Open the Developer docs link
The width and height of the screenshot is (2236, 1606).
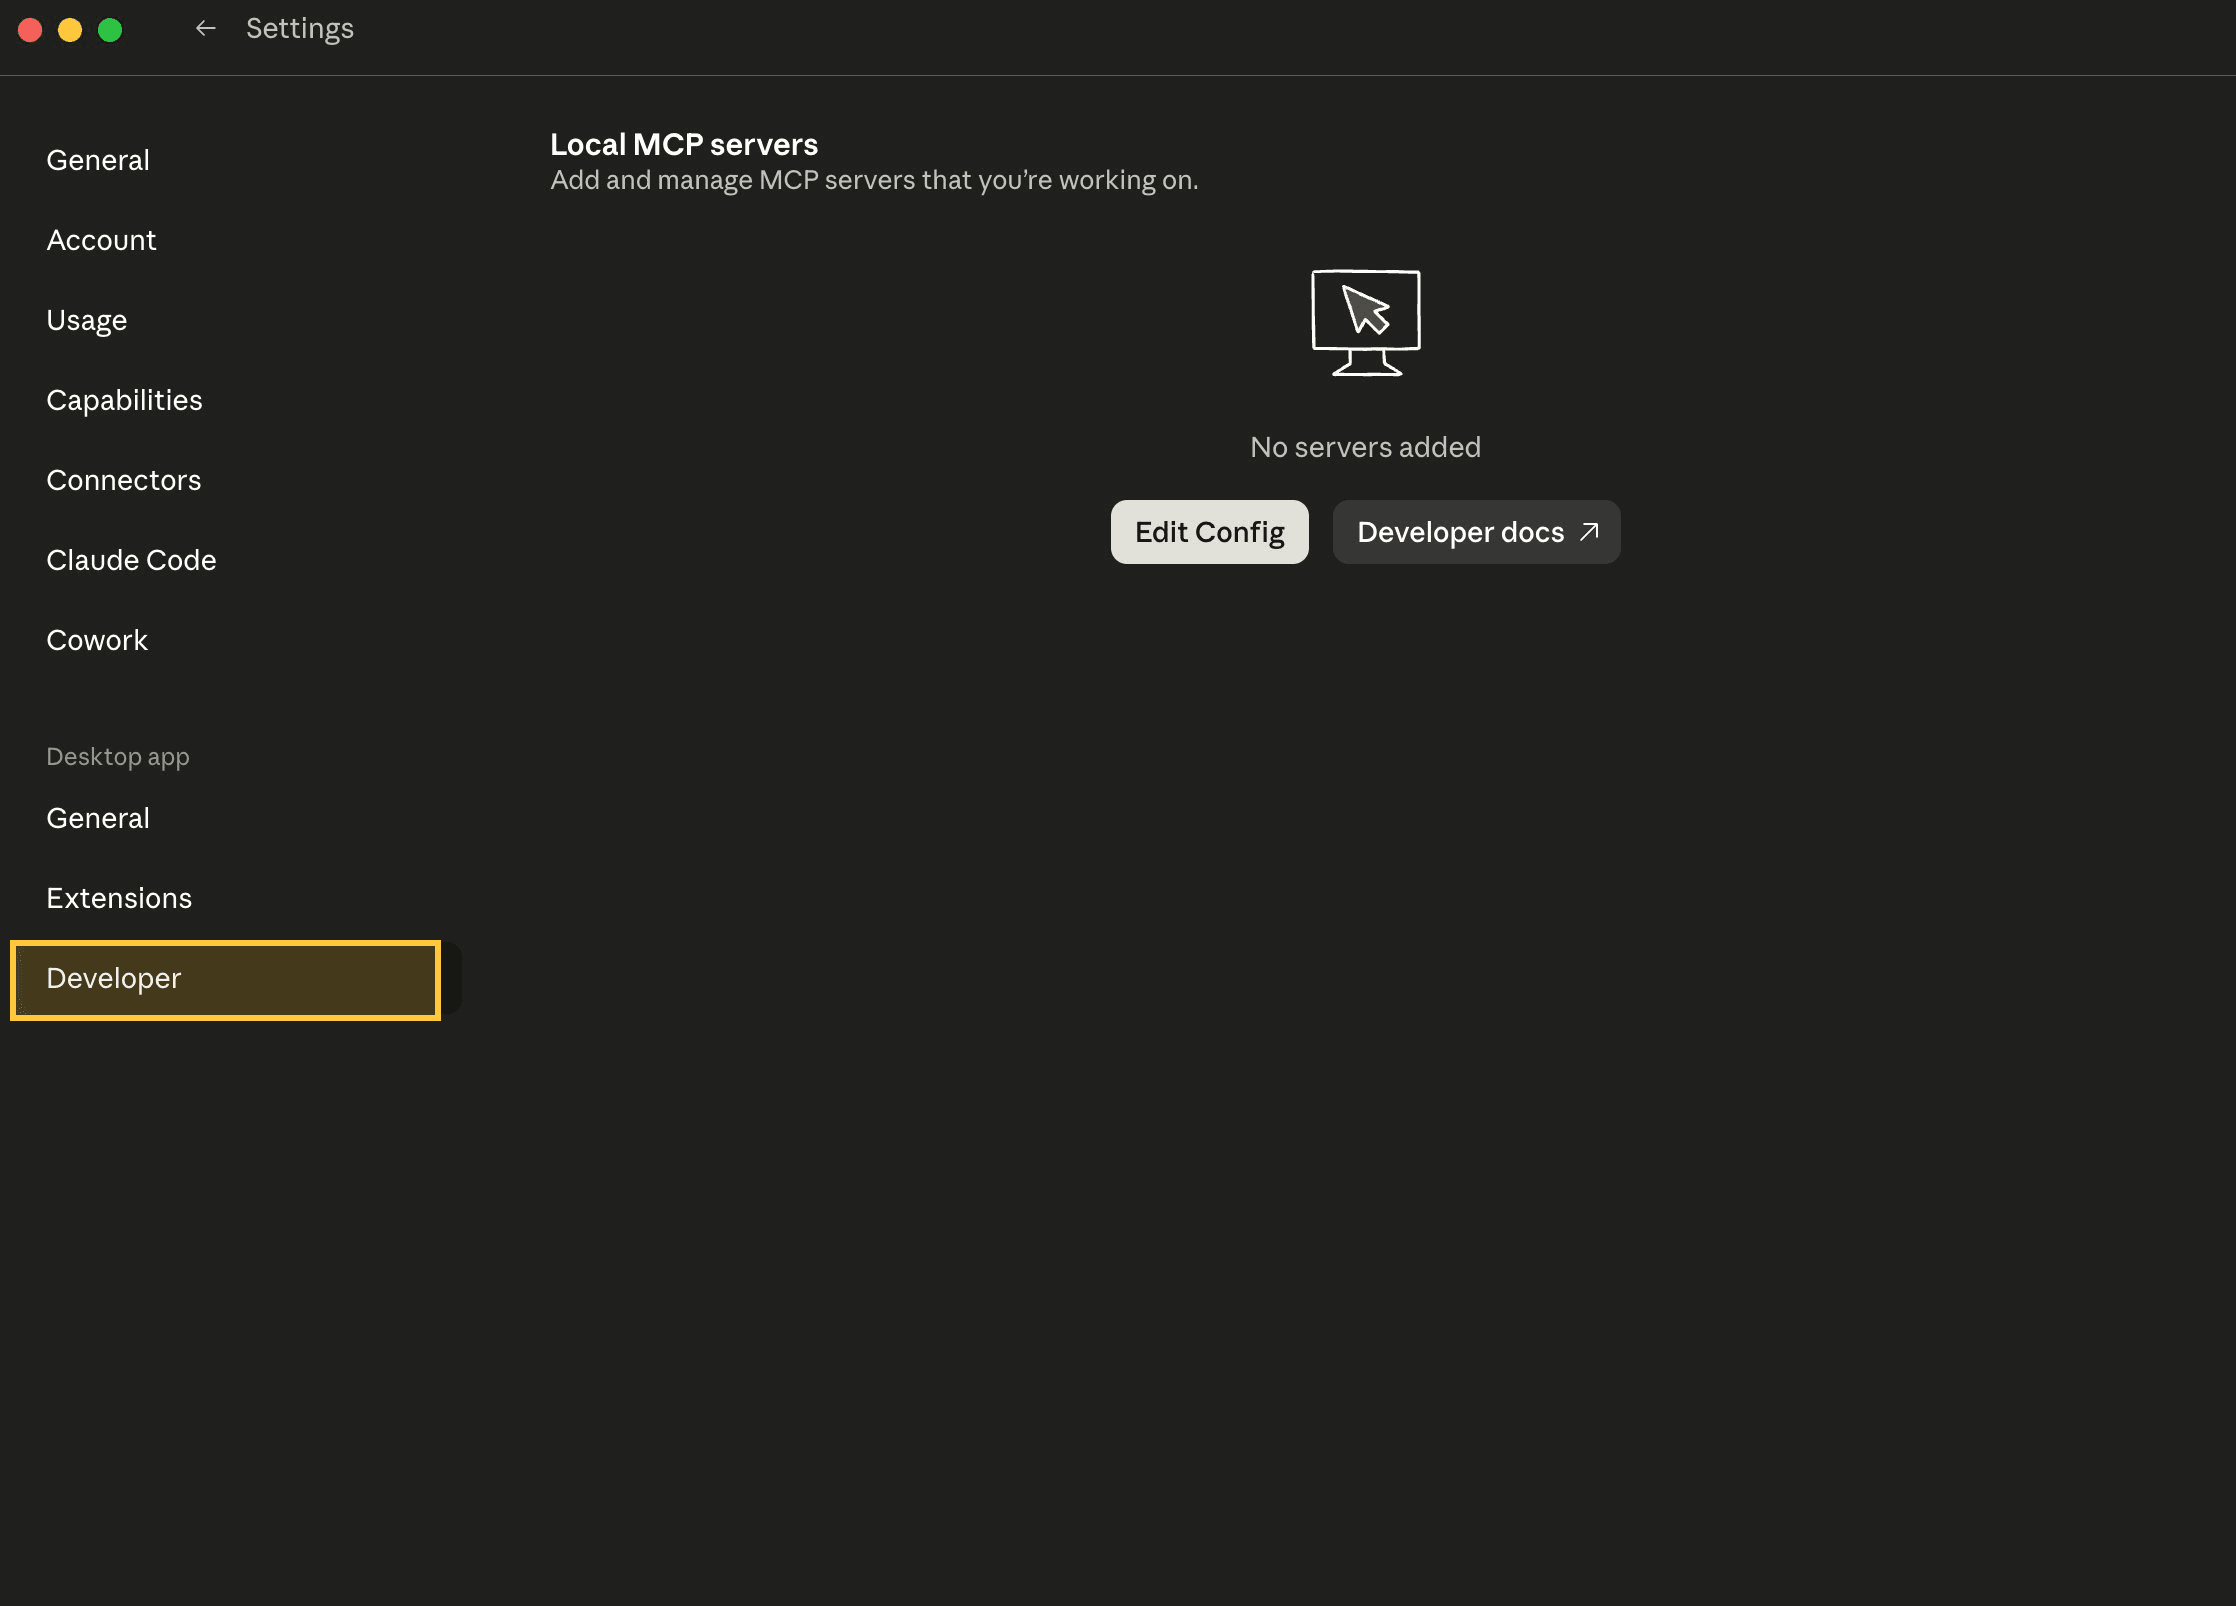pos(1476,532)
